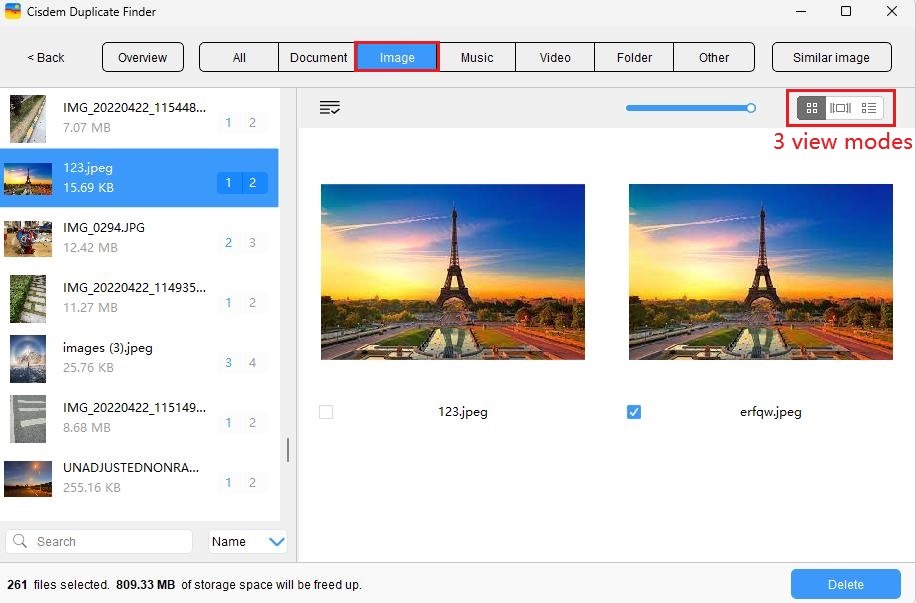Image resolution: width=916 pixels, height=603 pixels.
Task: Click the magnifier icon in the search box
Action: 22,541
